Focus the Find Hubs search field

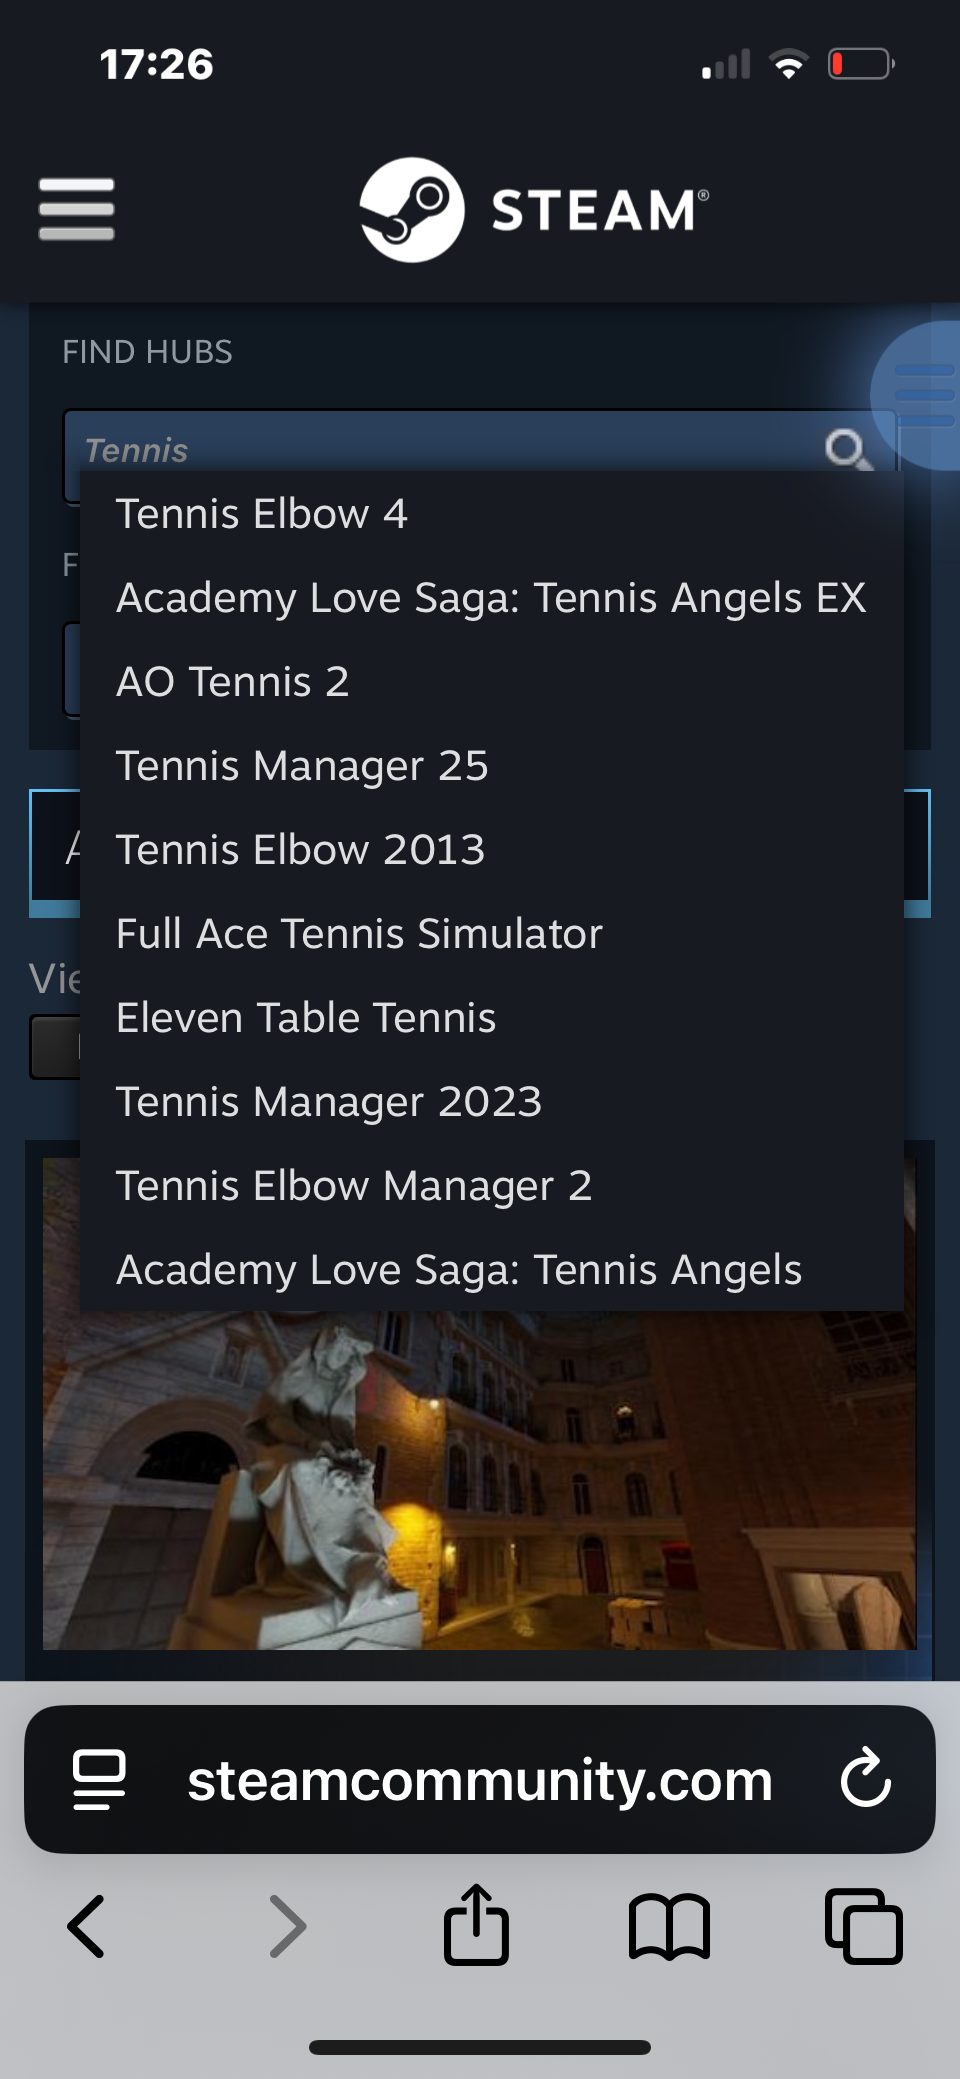(x=440, y=448)
